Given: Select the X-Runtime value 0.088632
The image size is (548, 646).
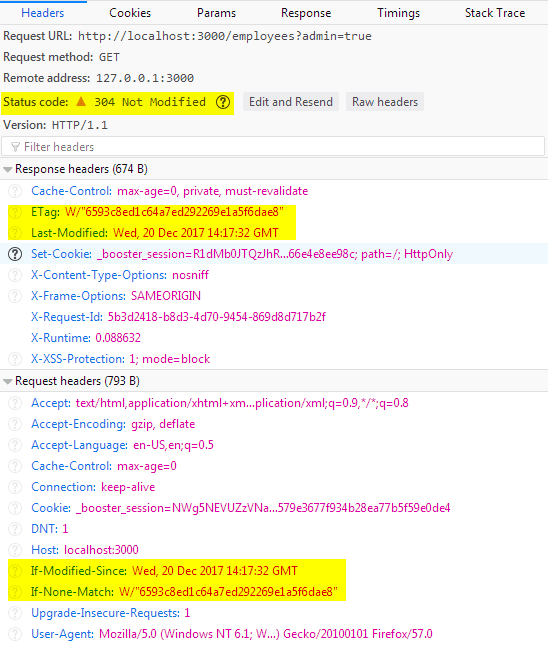Looking at the screenshot, I should (118, 338).
